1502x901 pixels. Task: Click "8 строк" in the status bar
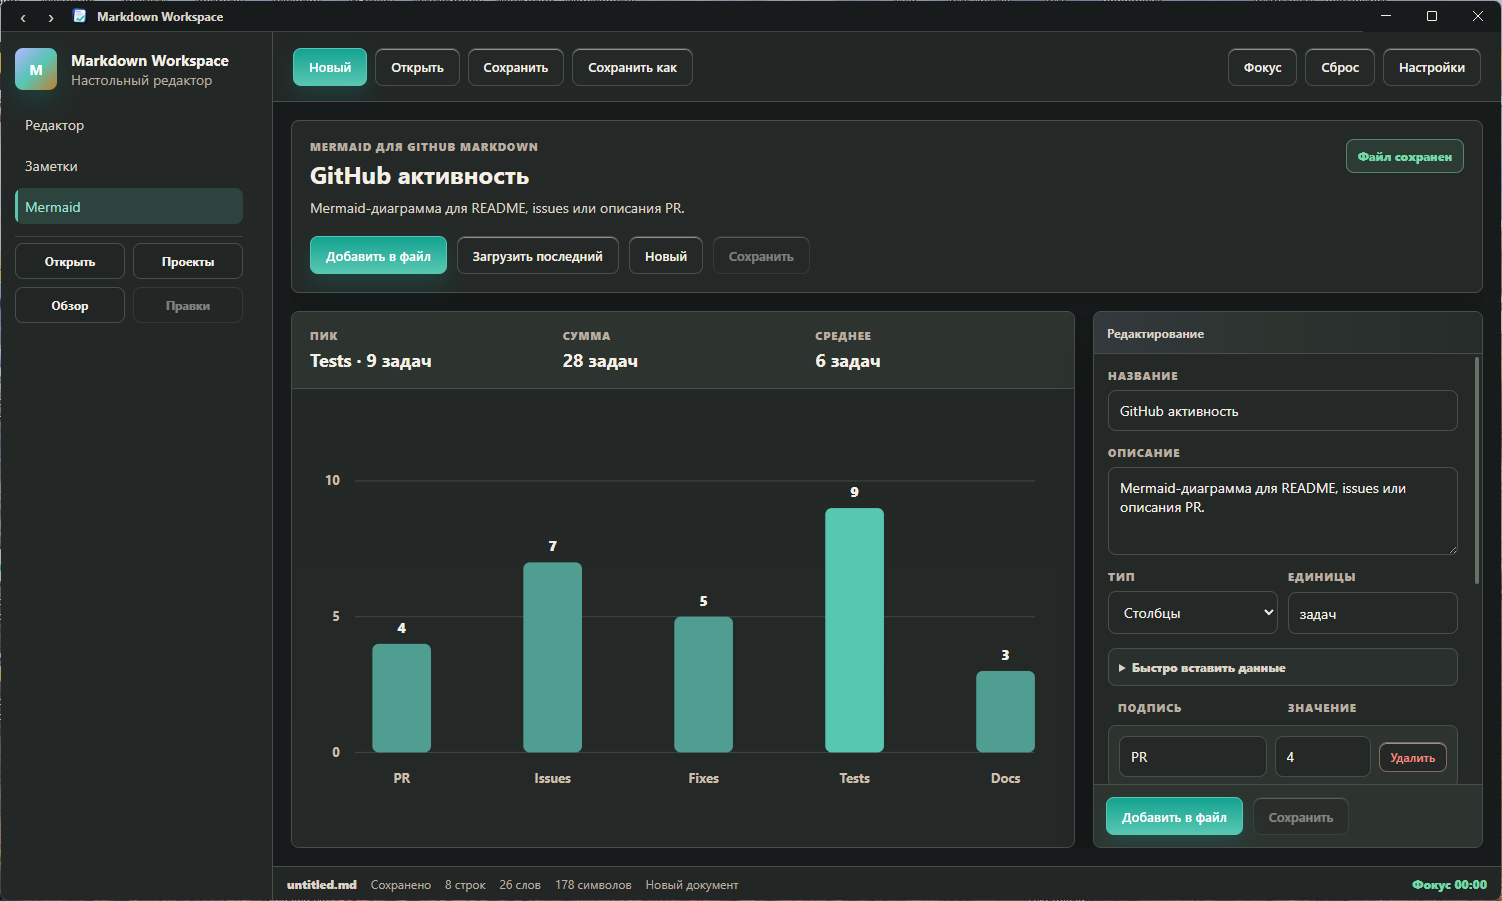465,885
